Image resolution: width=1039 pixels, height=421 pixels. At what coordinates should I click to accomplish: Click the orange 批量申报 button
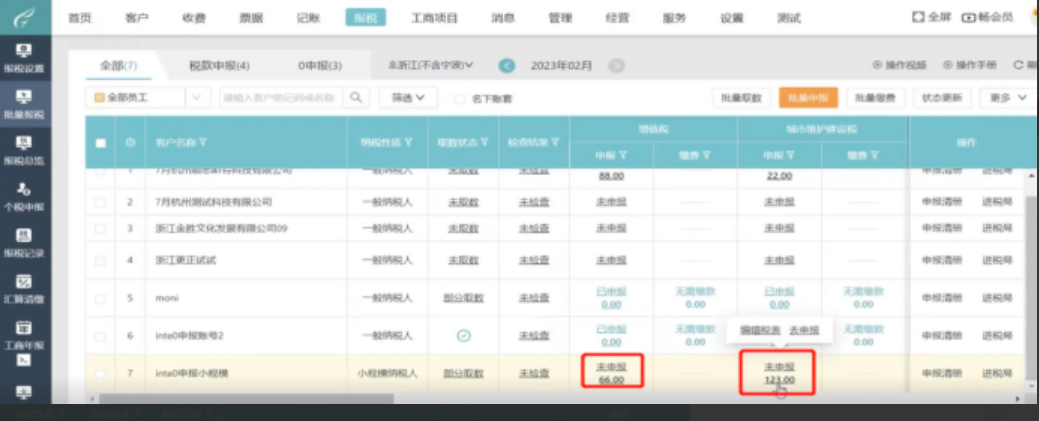coord(807,98)
